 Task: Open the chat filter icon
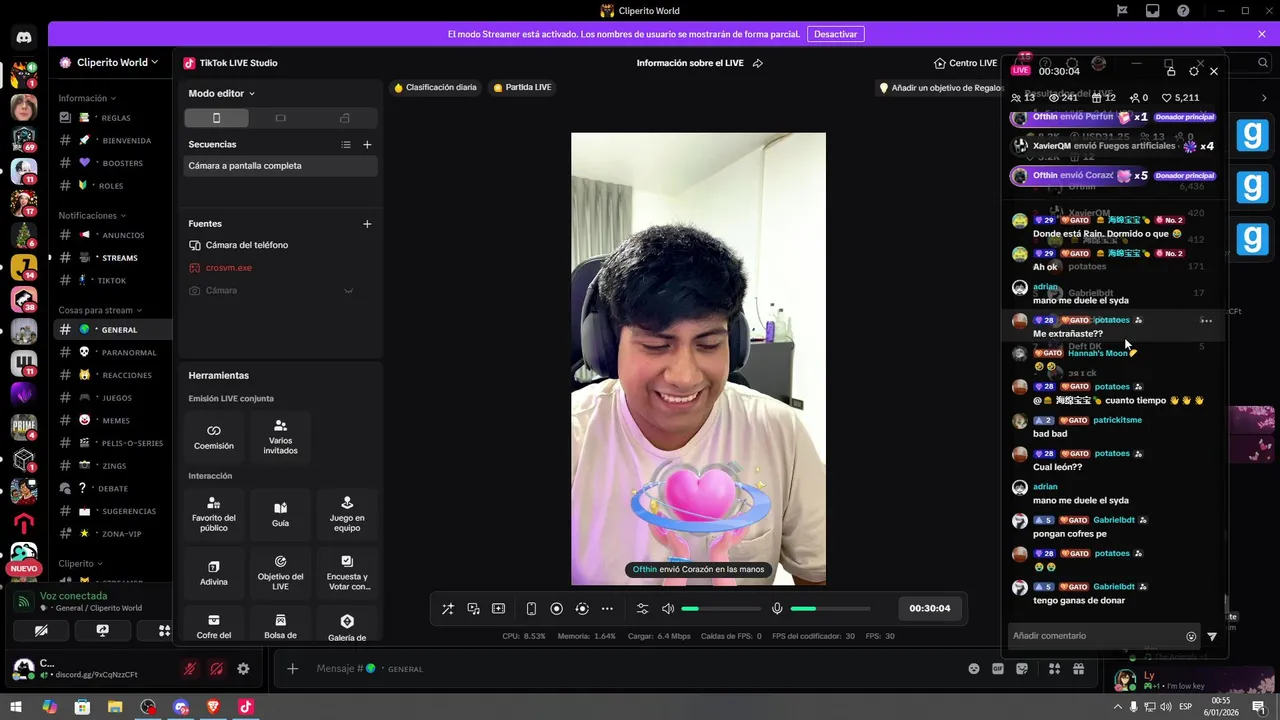(1212, 636)
